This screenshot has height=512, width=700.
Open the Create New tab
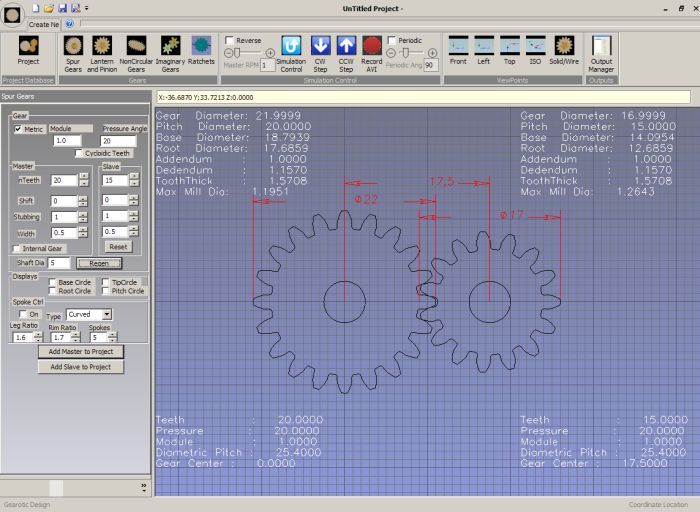tap(43, 24)
